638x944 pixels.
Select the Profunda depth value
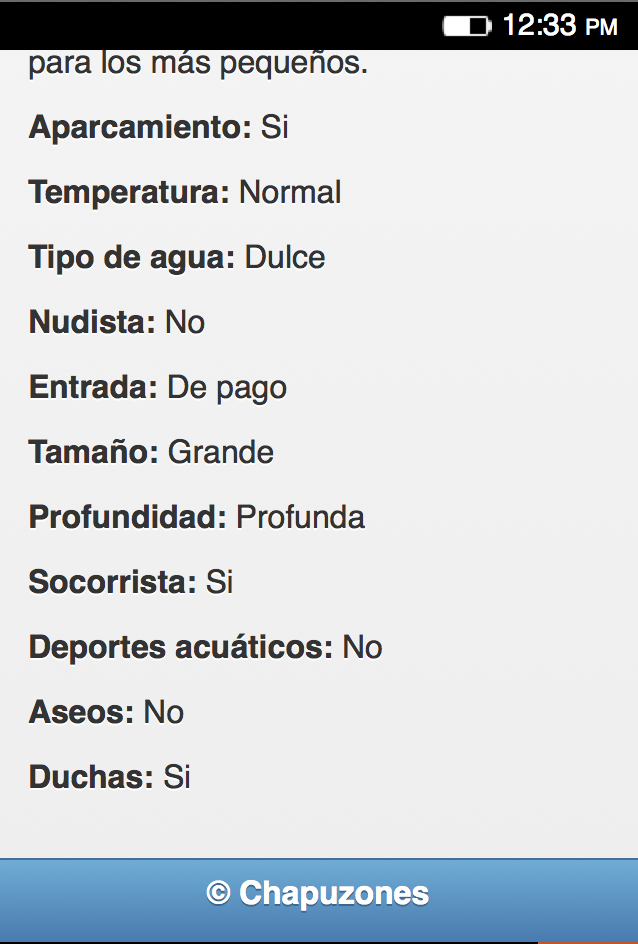point(300,517)
